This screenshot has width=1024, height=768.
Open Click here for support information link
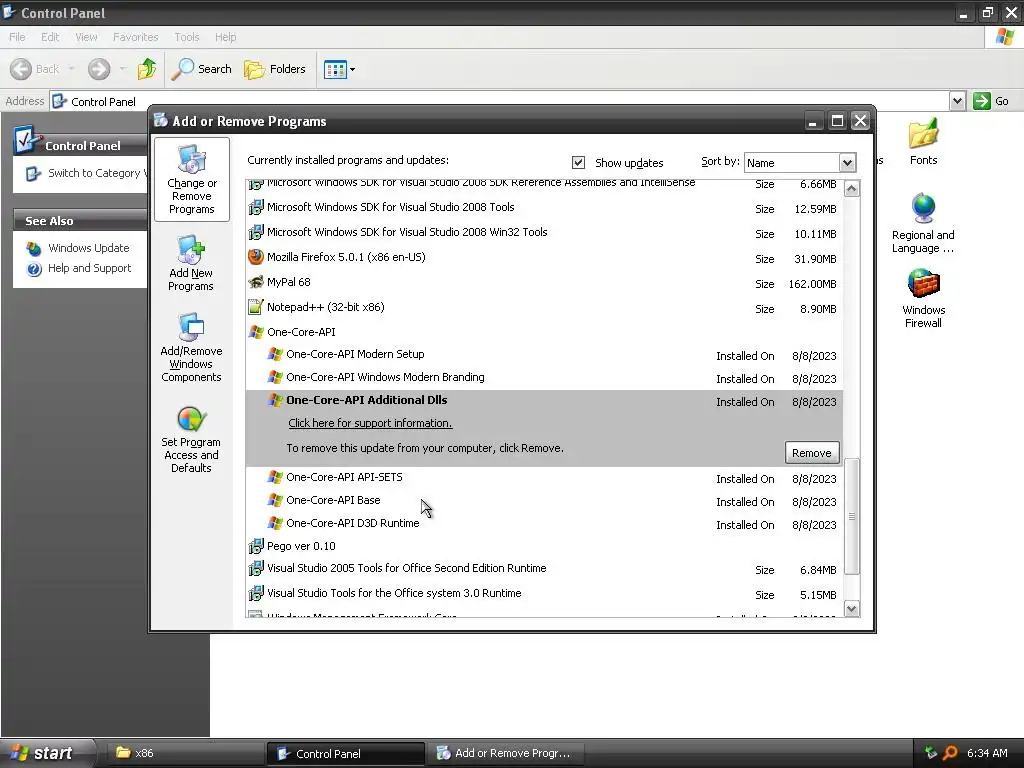click(x=370, y=423)
